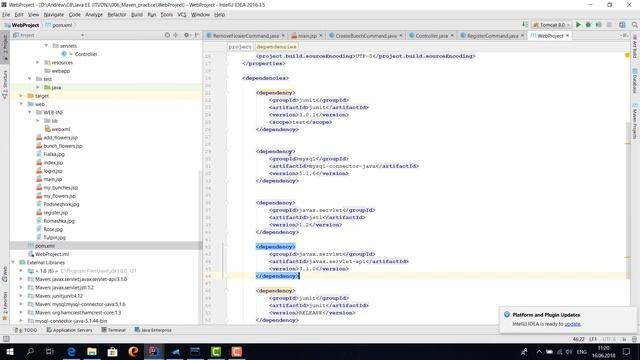Expand Maven: junit:junit:4.12 library

pos(21,296)
